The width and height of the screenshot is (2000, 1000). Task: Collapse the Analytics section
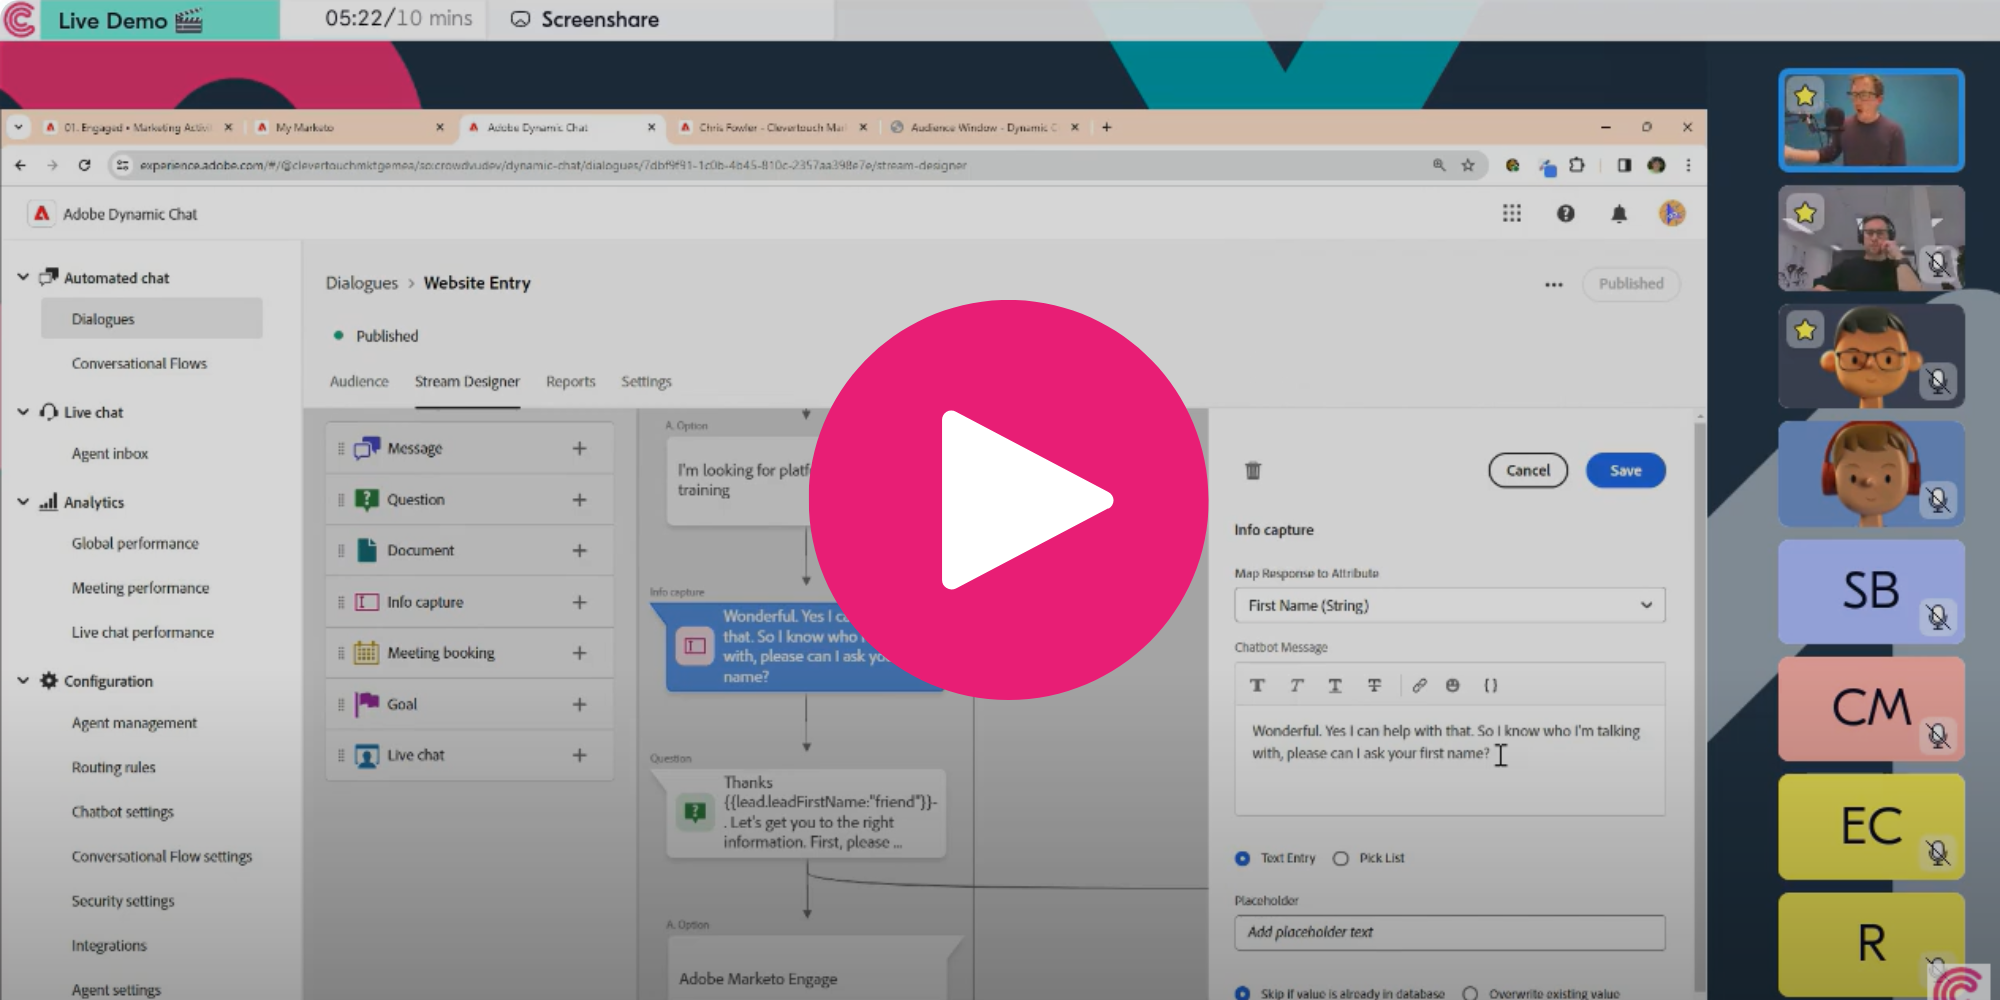23,501
